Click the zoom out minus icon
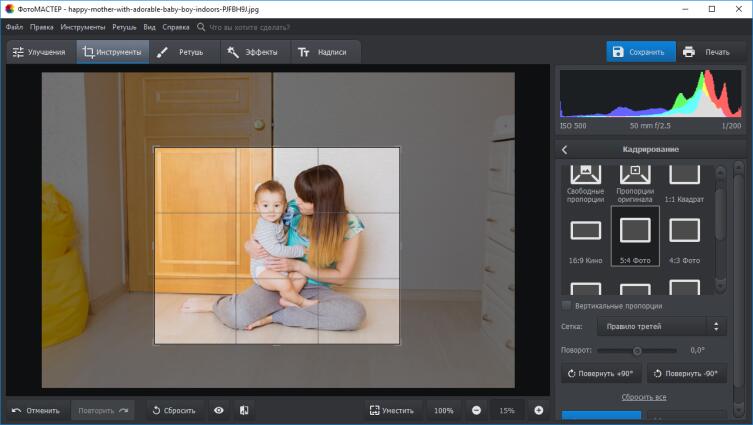The image size is (753, 425). (476, 410)
